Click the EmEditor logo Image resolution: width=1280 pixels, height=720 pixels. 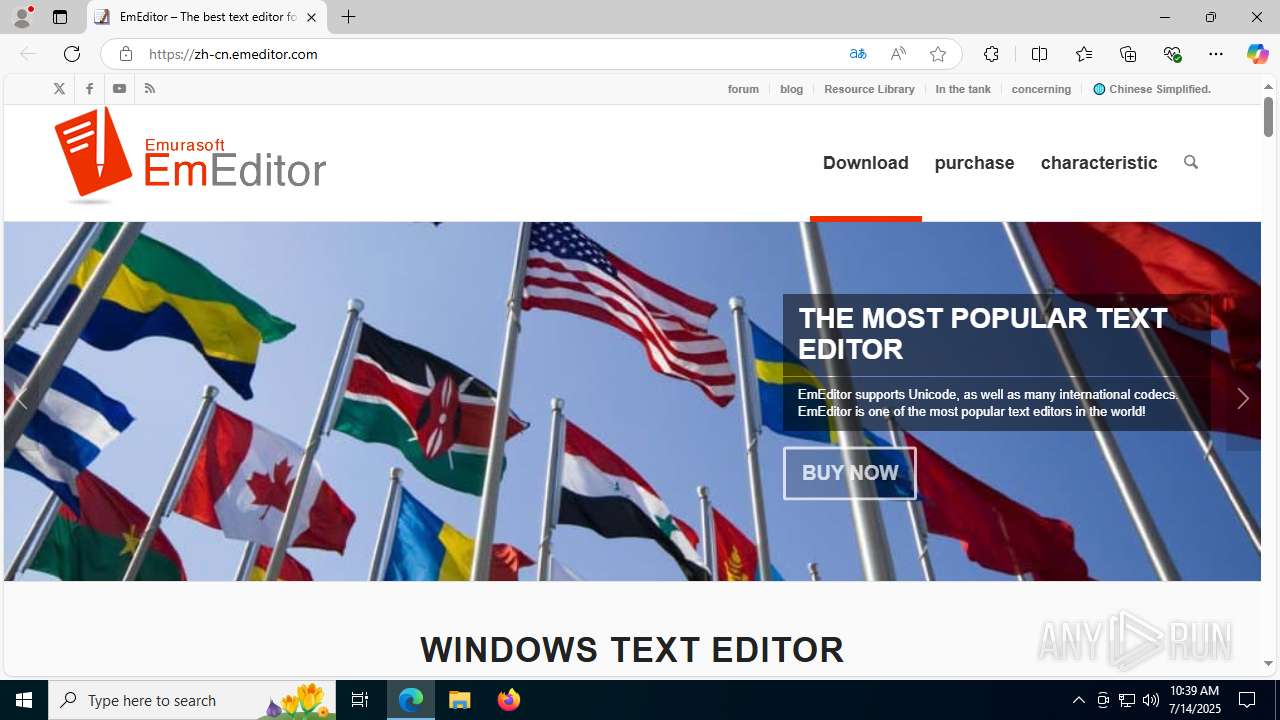190,156
